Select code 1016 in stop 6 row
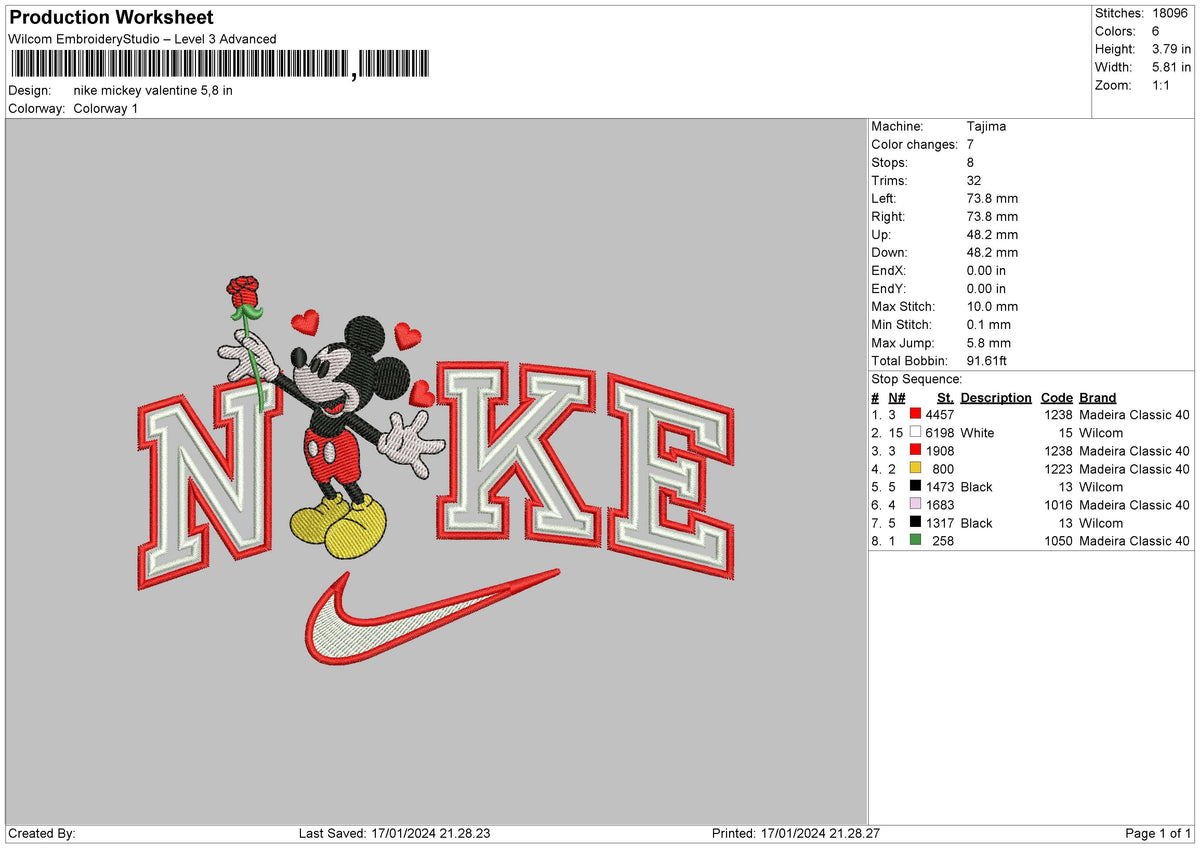 point(1058,505)
